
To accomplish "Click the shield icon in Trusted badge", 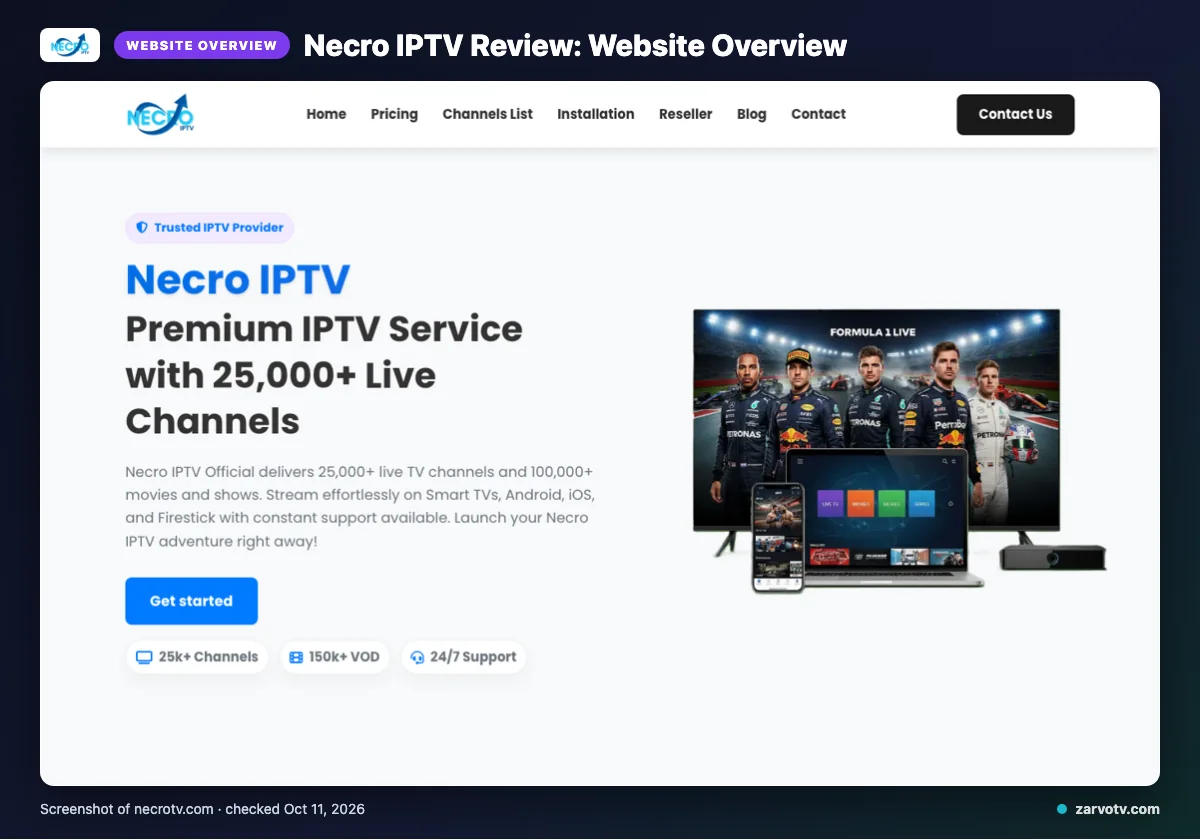I will point(142,227).
